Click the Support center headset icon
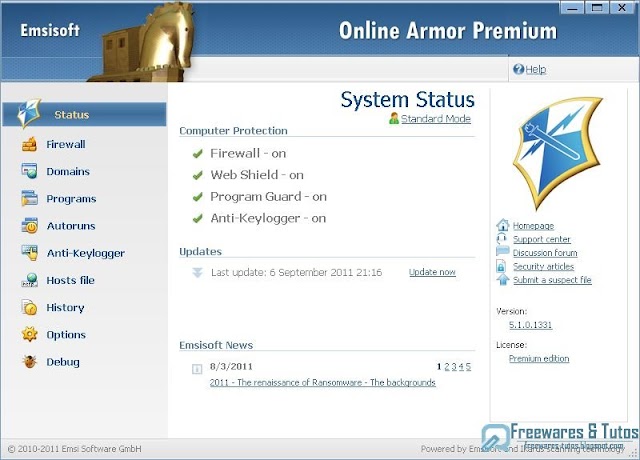Image resolution: width=640 pixels, height=460 pixels. pyautogui.click(x=502, y=238)
